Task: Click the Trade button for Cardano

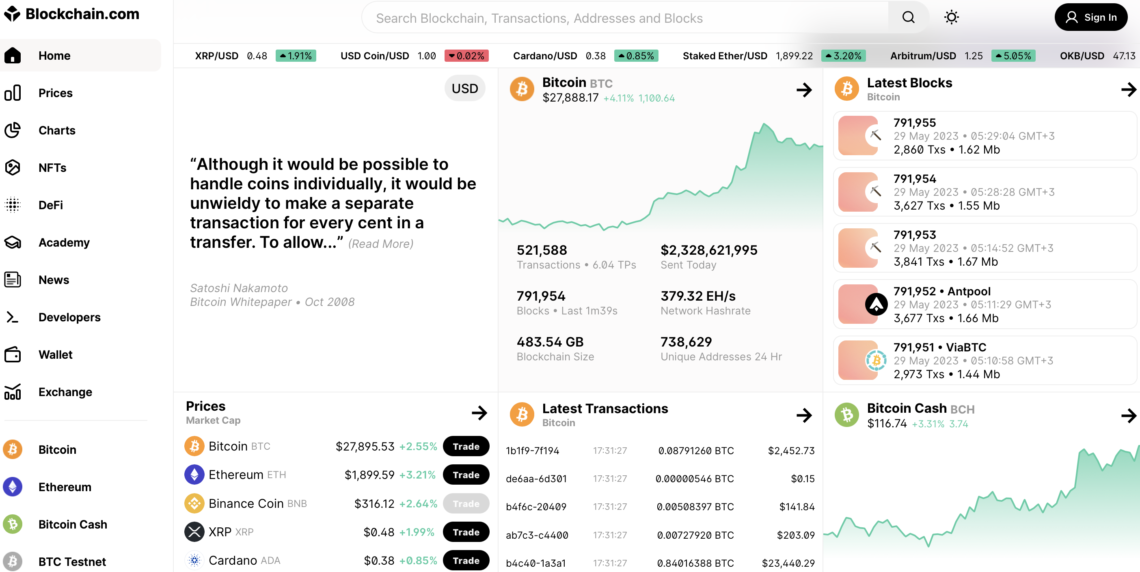Action: click(466, 560)
